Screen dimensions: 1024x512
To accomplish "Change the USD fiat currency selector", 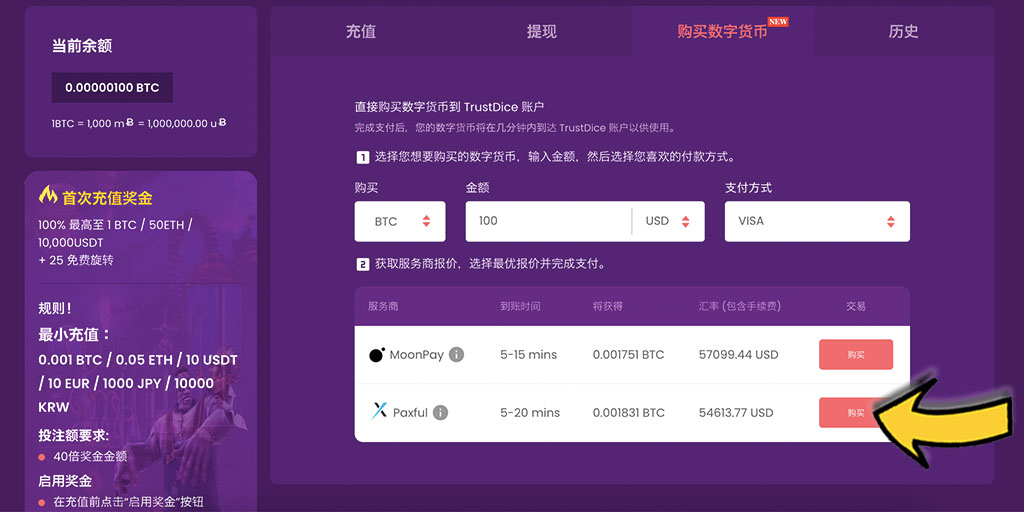I will point(668,221).
